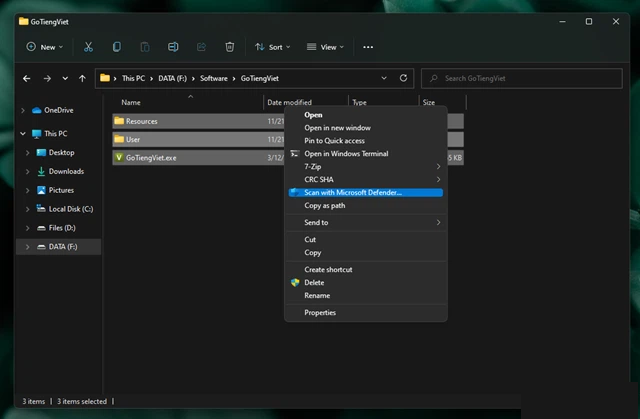Screen dimensions: 640x419
Task: Sort by the Size column header
Action: pyautogui.click(x=429, y=102)
